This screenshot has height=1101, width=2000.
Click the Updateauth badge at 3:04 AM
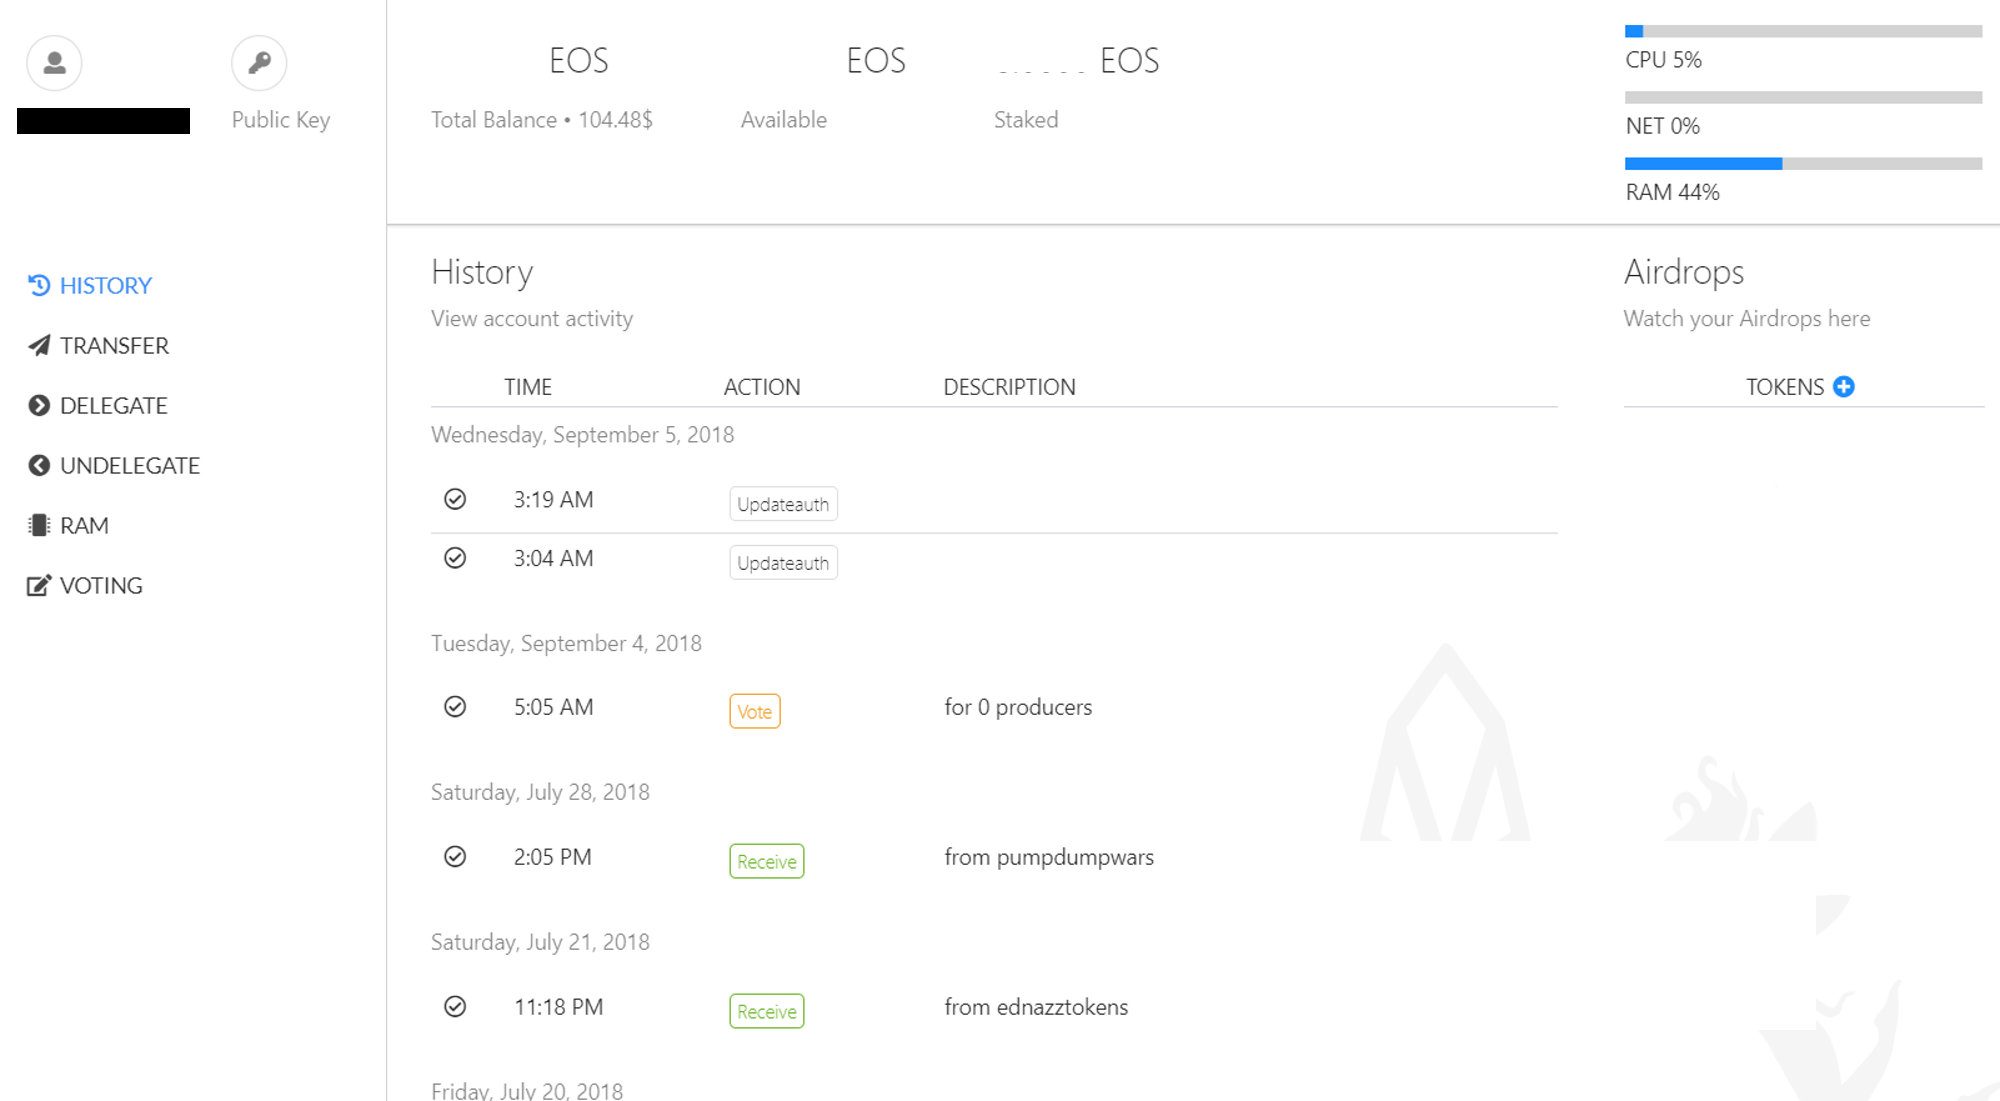pos(783,563)
